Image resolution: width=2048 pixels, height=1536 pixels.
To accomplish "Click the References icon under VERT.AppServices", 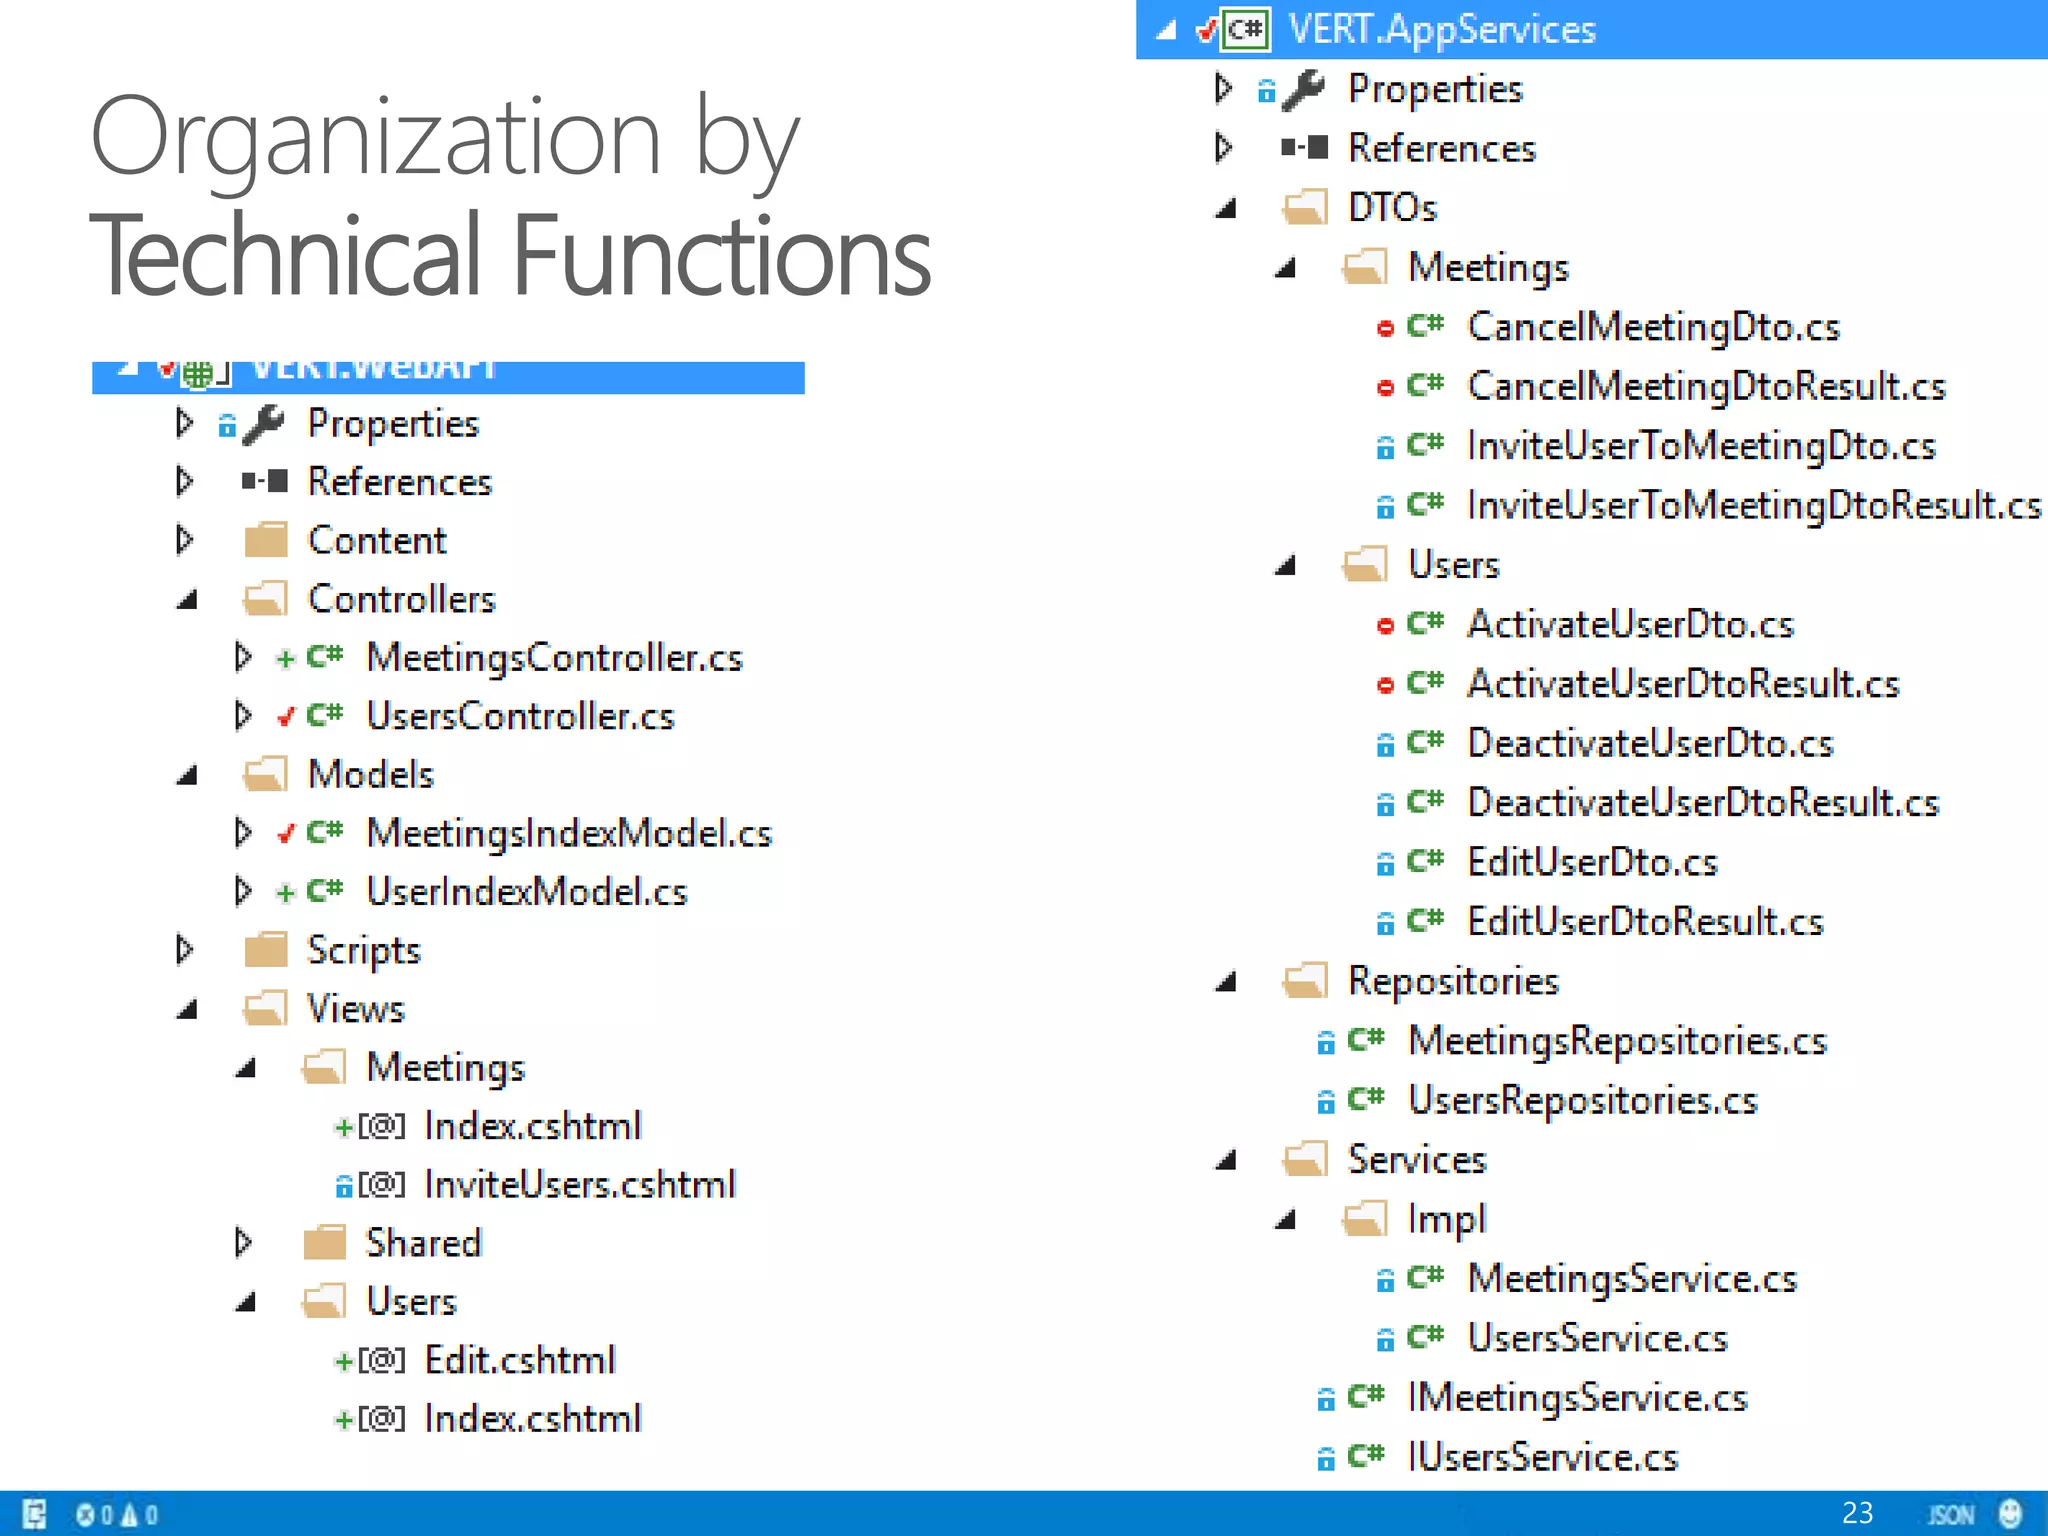I will point(1305,148).
